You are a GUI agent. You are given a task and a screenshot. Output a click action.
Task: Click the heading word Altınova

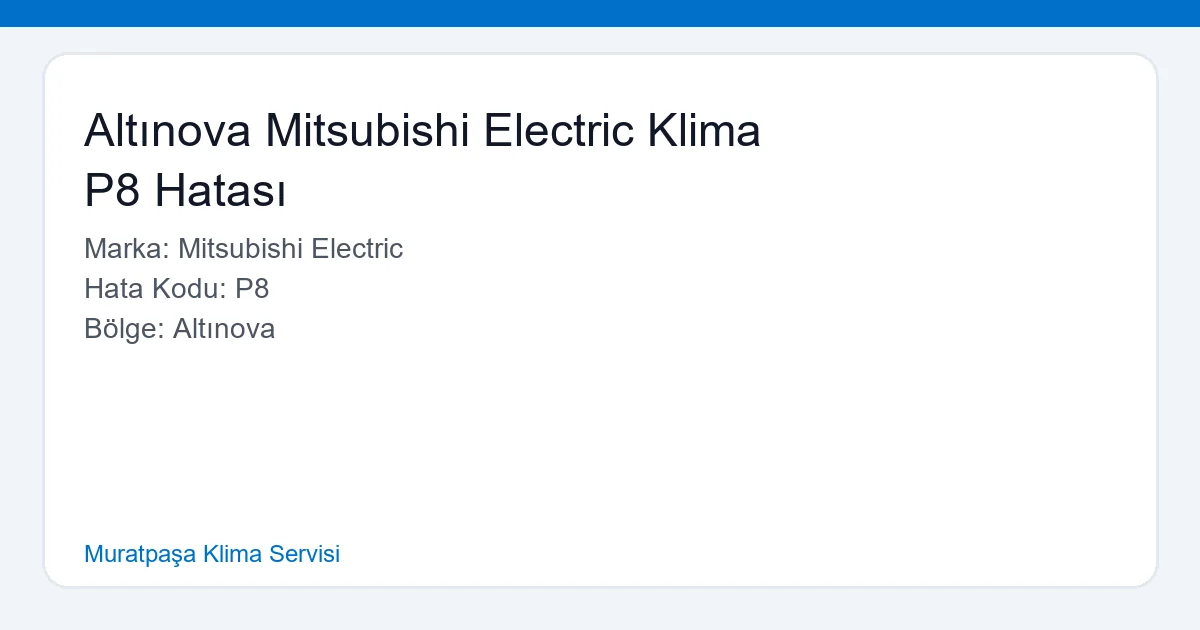165,130
